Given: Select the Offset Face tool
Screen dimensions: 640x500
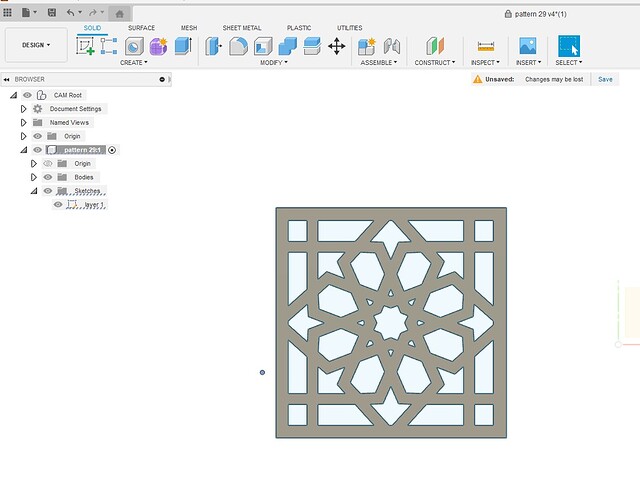Looking at the screenshot, I should point(312,46).
